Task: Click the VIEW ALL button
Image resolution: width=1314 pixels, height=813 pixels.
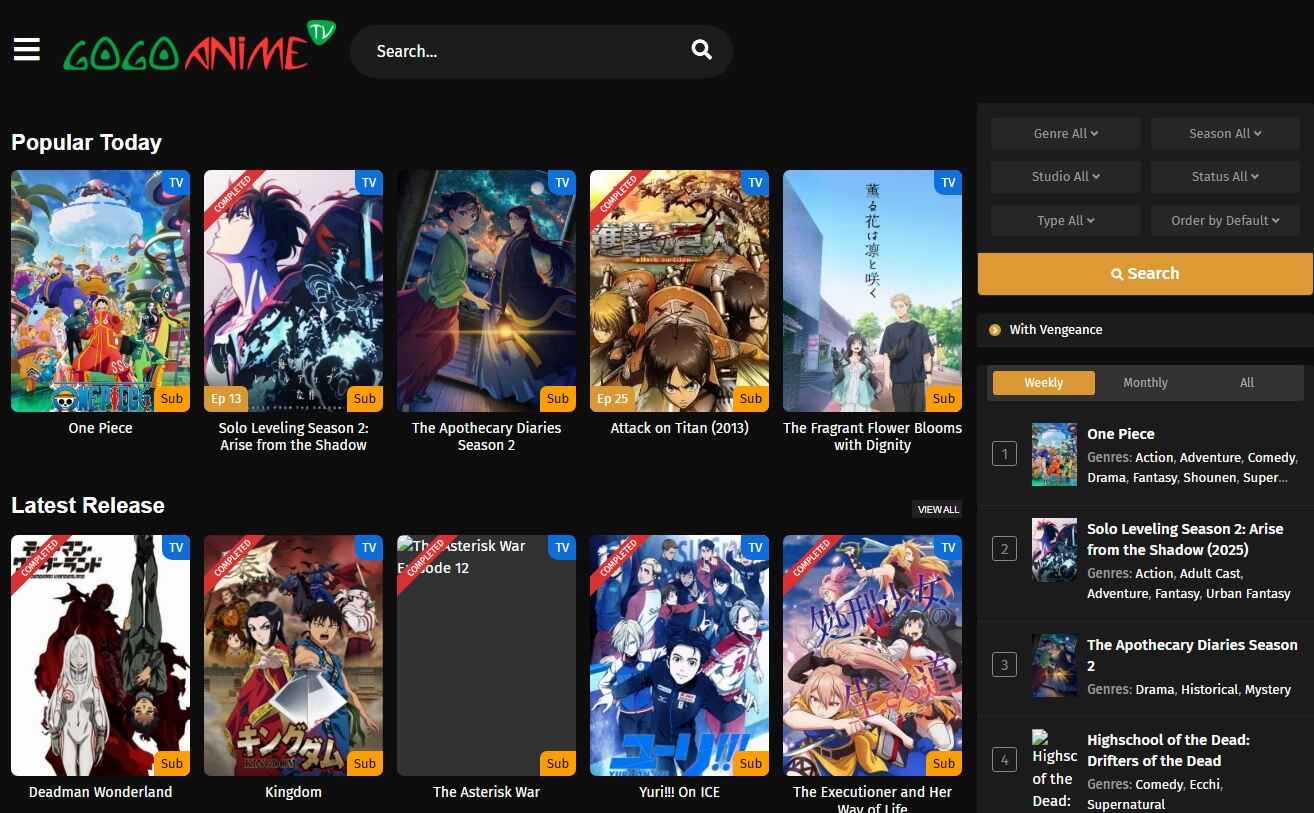Action: (938, 509)
